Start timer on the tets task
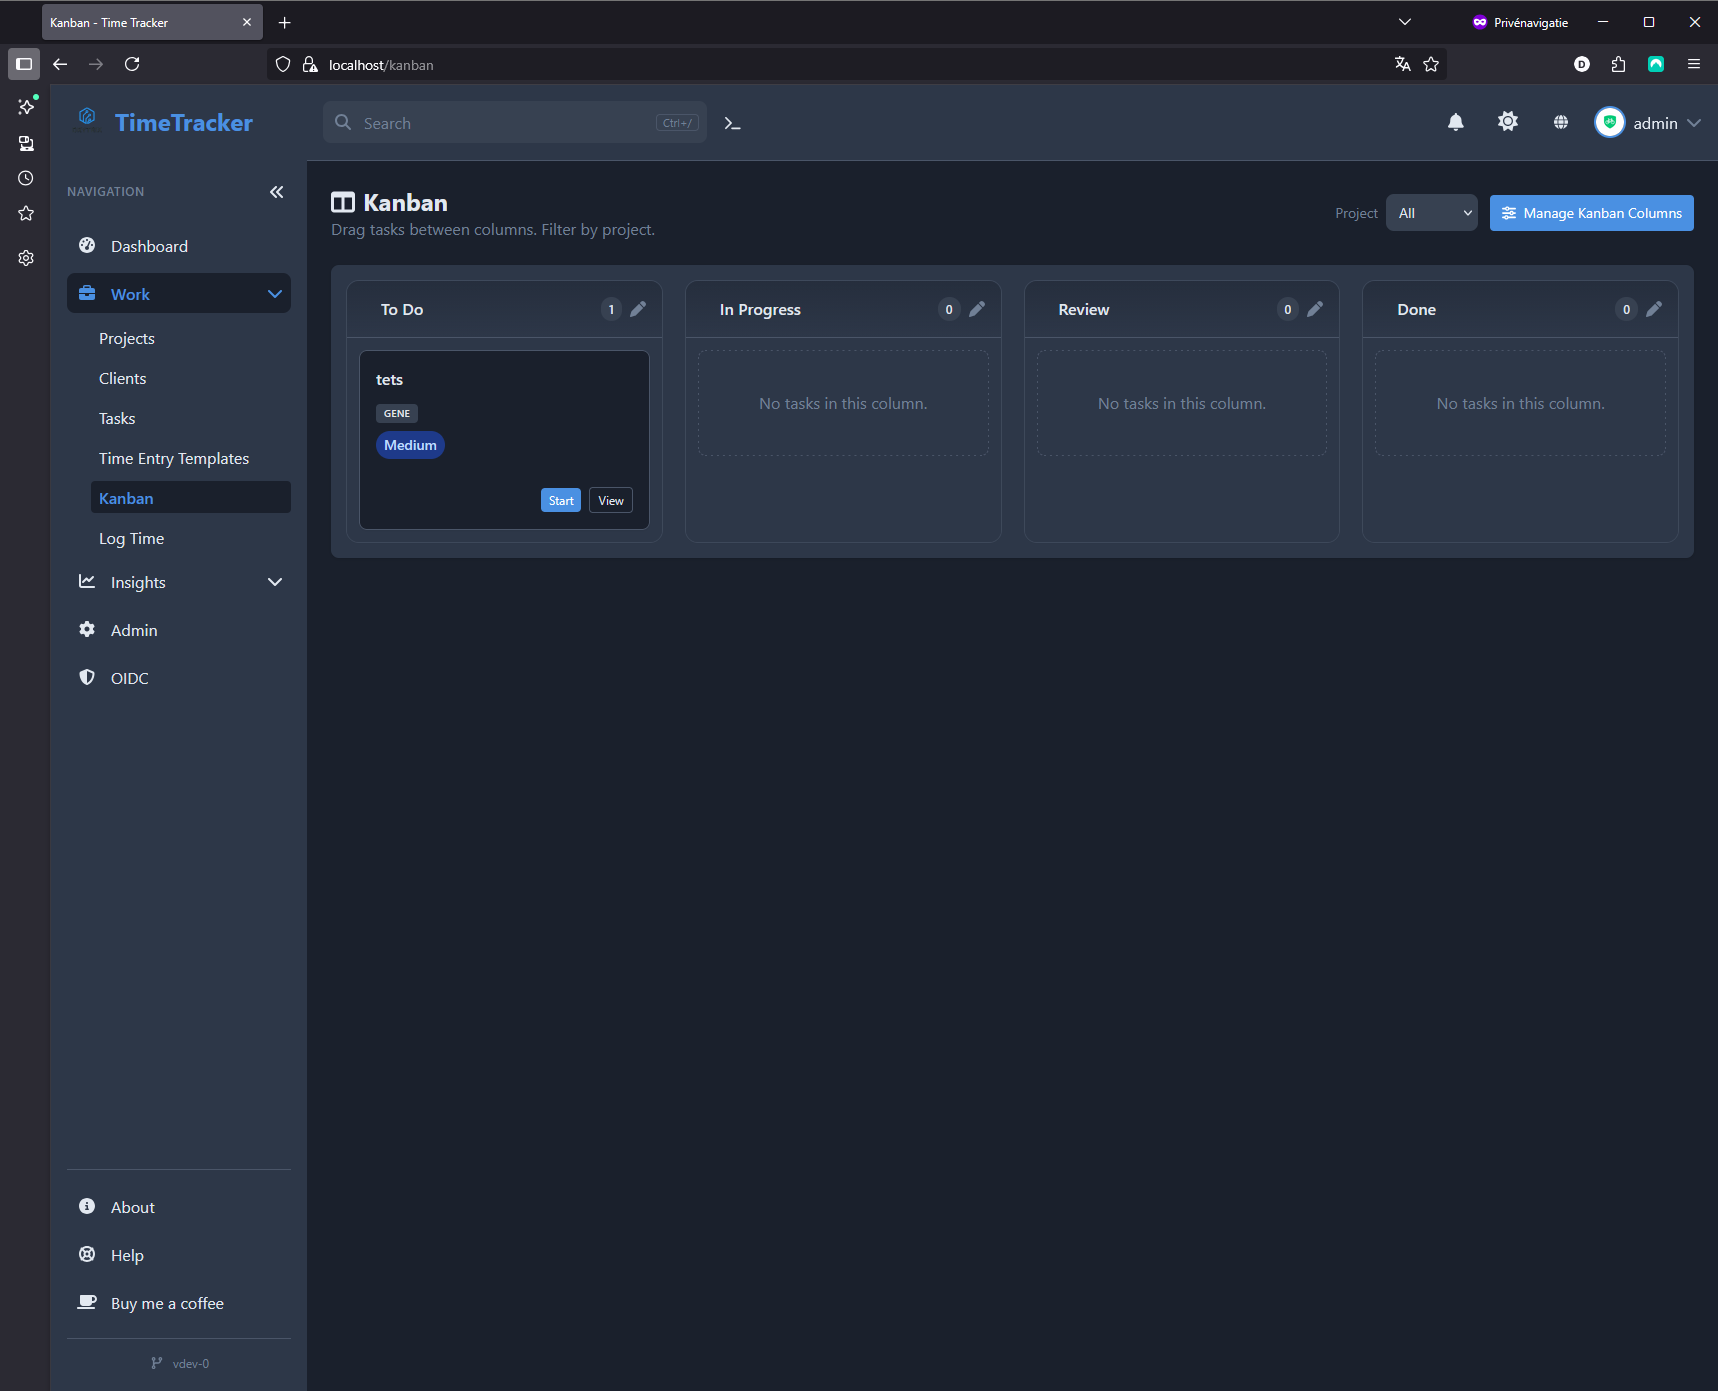 [x=560, y=501]
